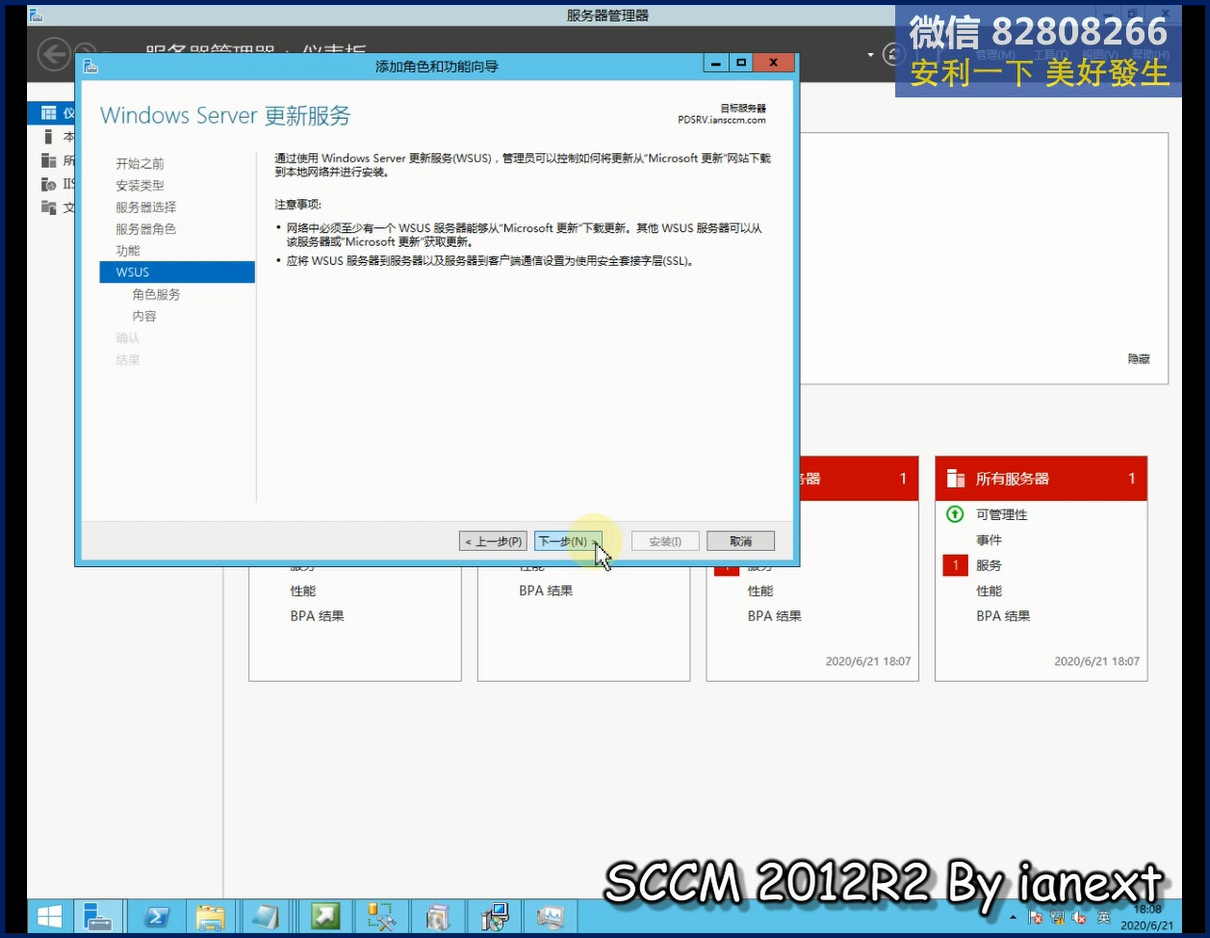This screenshot has width=1210, height=938.
Task: Switch the 英 input method indicator
Action: (x=1104, y=917)
